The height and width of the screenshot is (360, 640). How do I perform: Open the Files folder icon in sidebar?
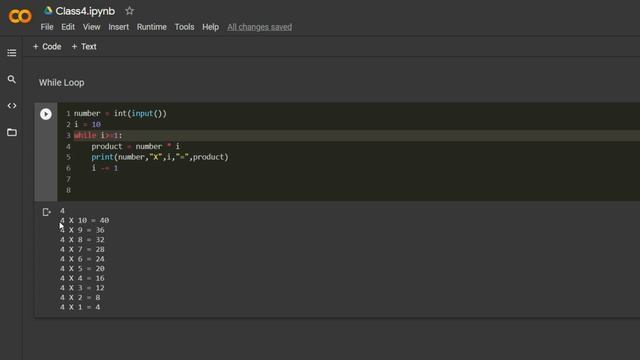coord(11,132)
